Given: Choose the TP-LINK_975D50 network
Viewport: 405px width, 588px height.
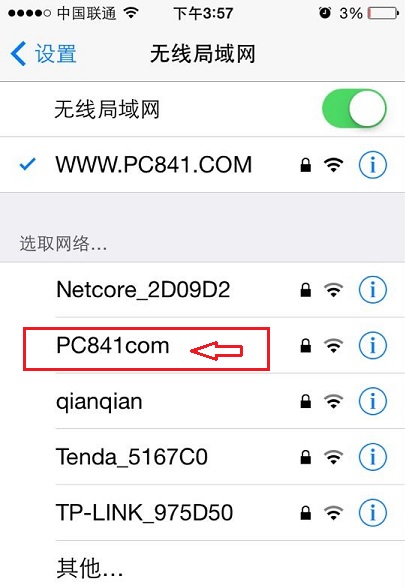Looking at the screenshot, I should point(202,513).
